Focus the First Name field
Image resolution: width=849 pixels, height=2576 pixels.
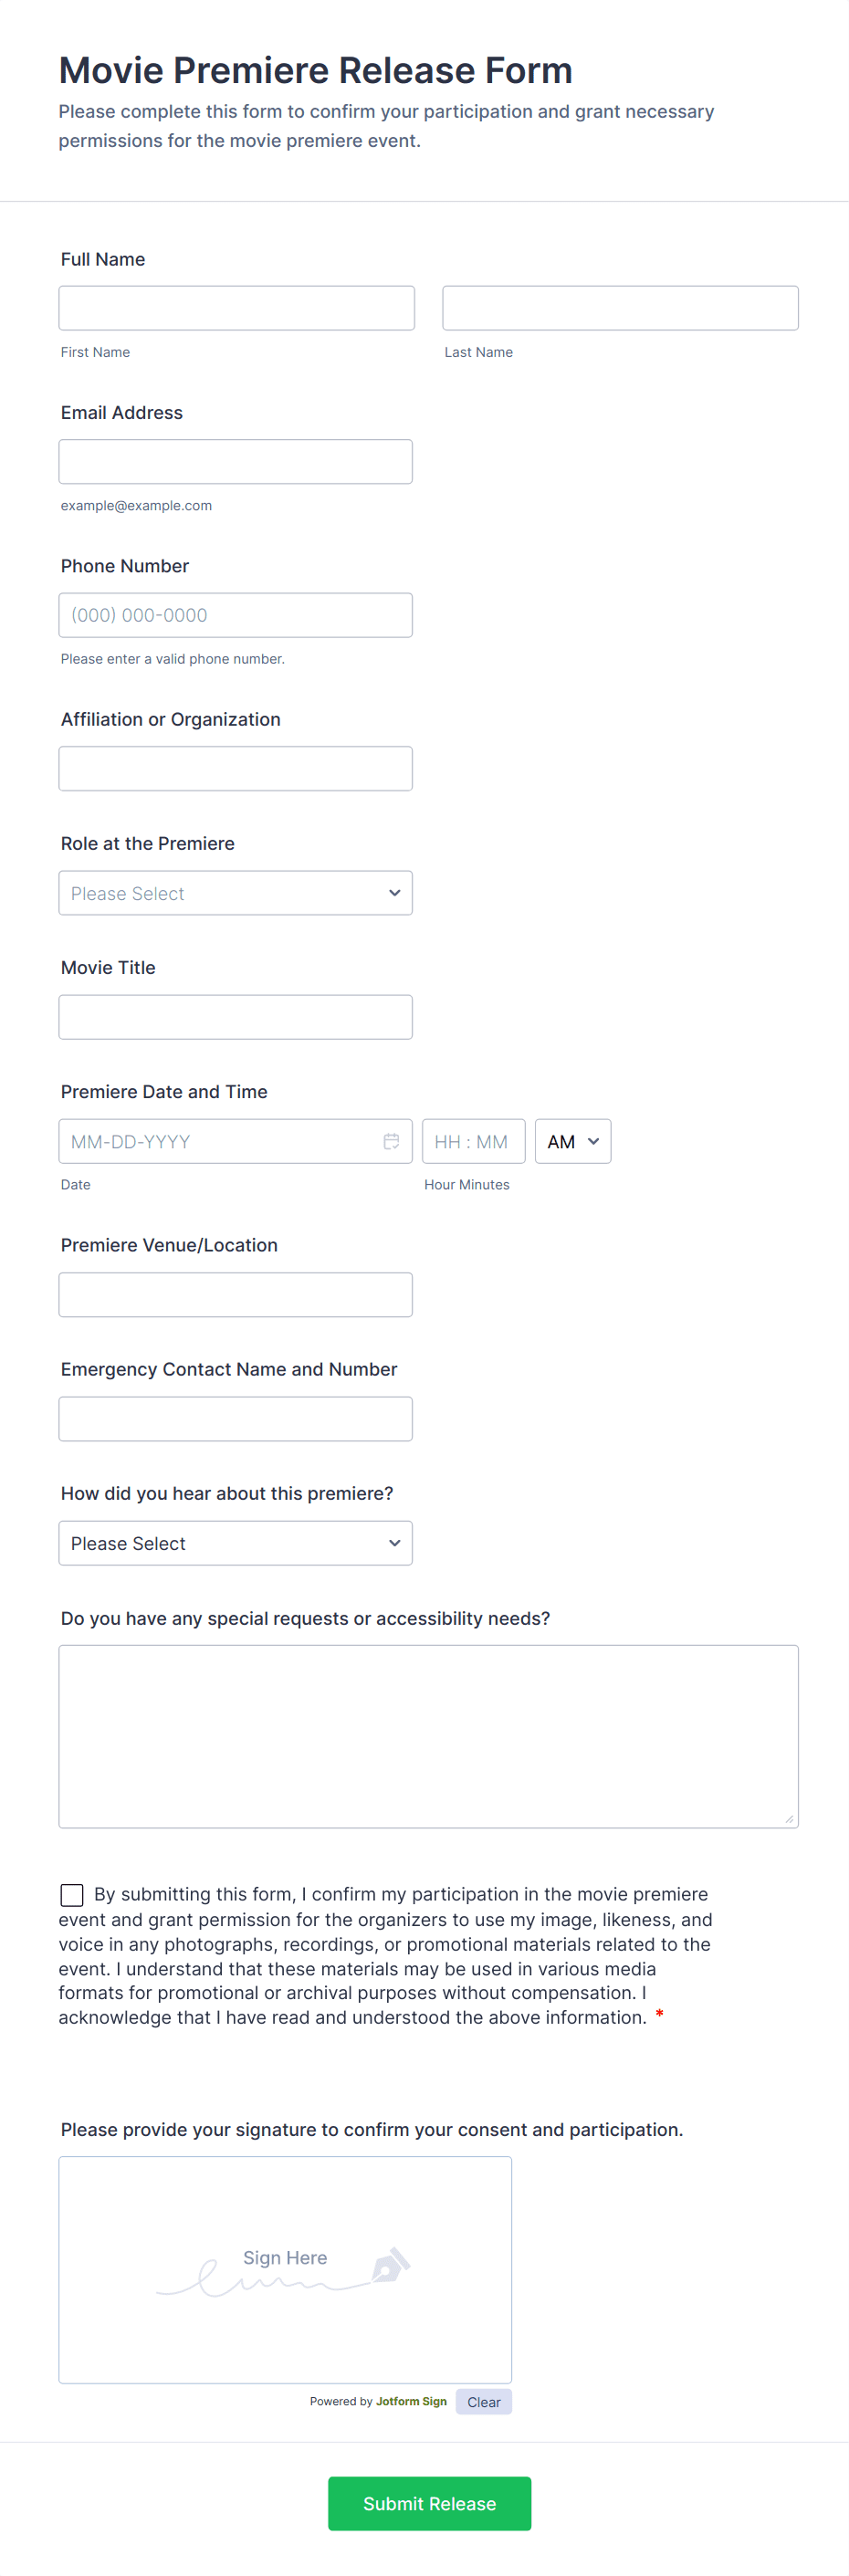click(x=236, y=308)
